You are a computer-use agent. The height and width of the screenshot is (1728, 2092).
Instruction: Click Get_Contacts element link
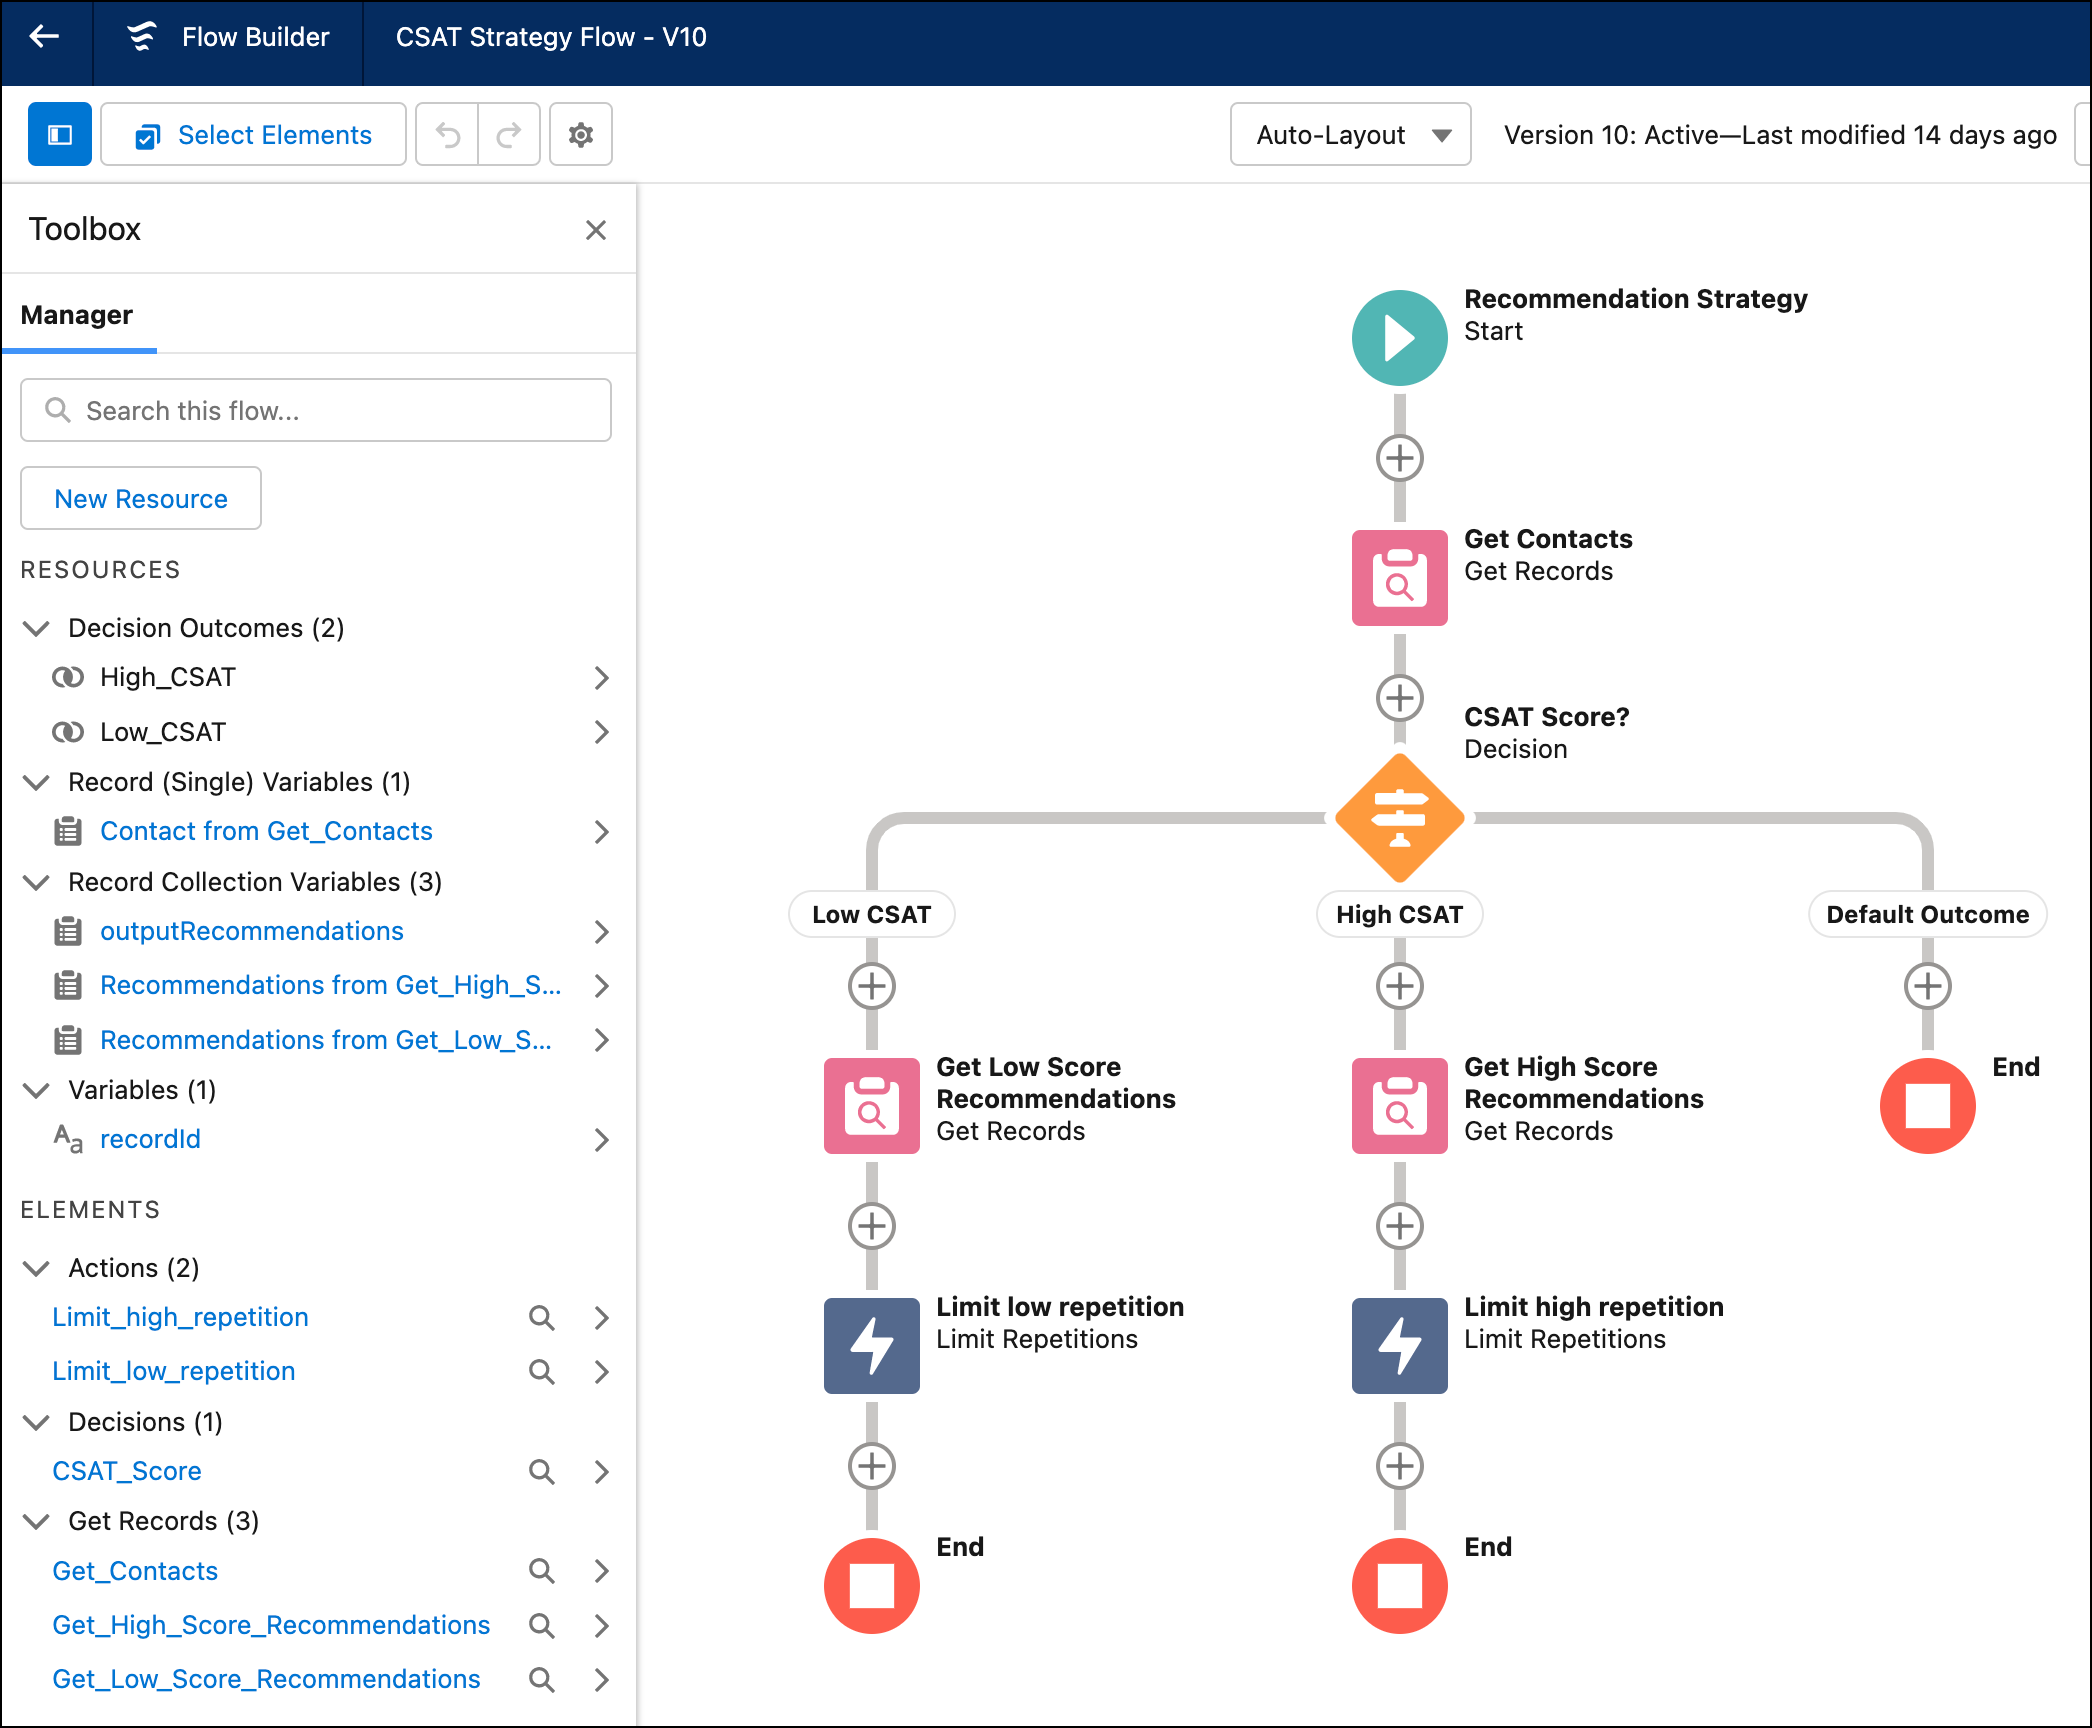pos(135,1571)
